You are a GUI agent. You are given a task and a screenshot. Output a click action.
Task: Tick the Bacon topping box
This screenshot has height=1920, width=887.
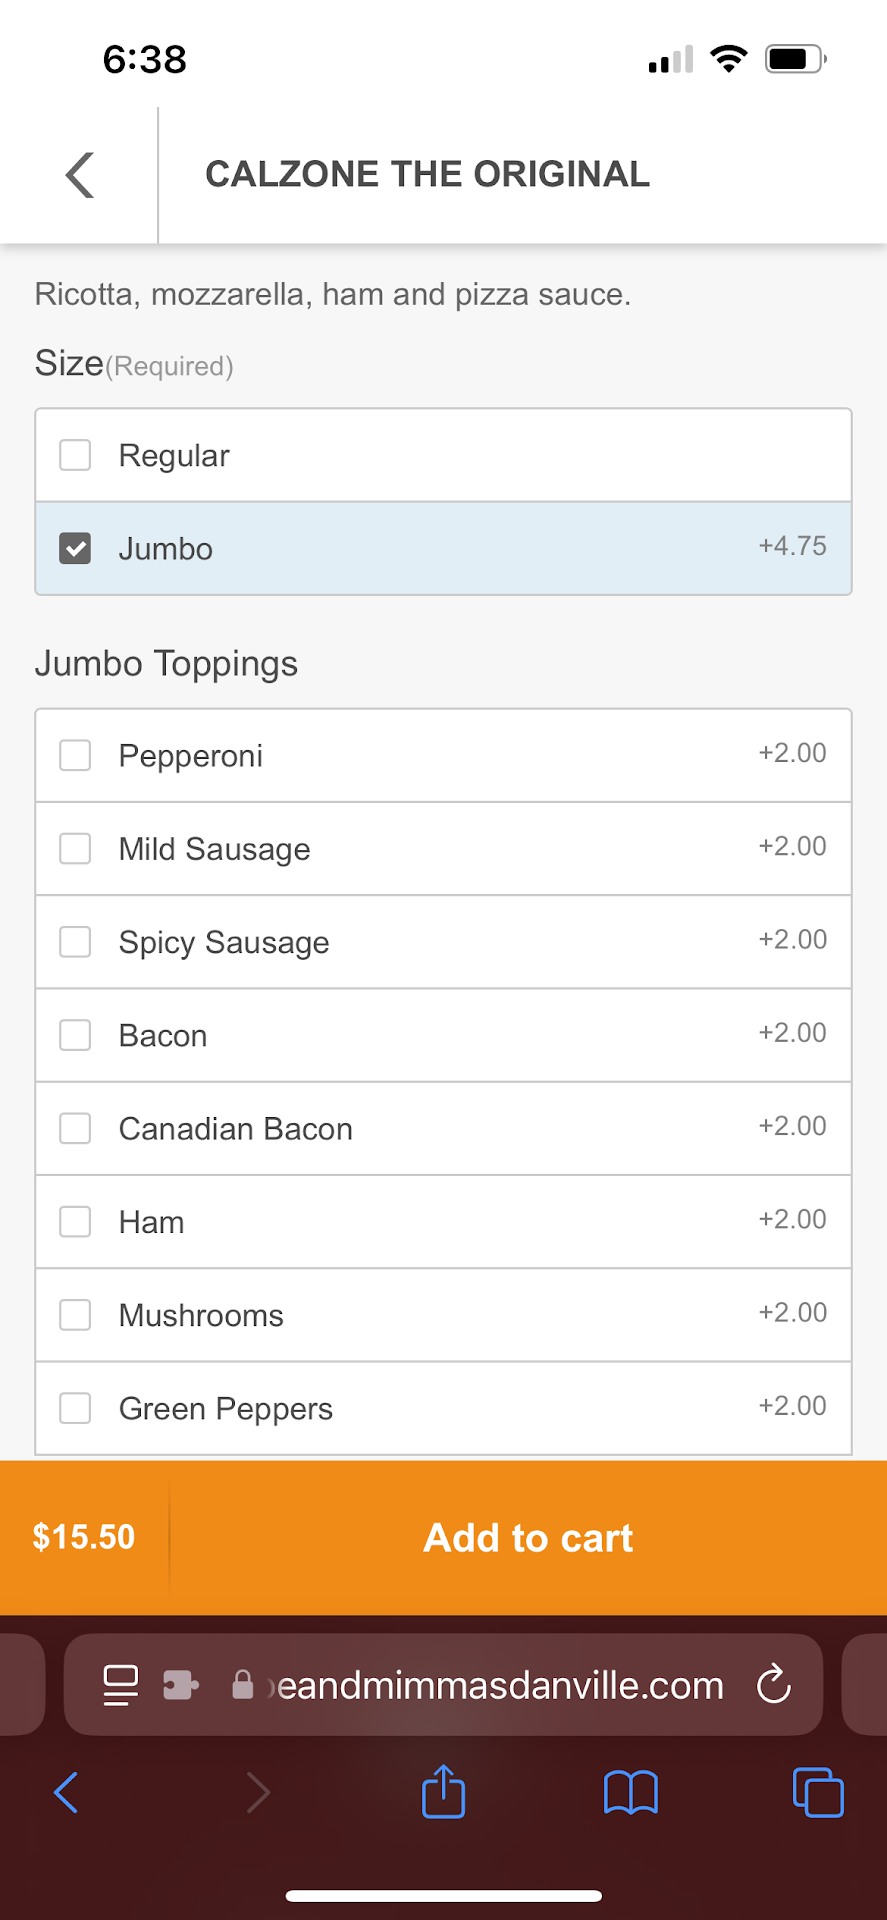[x=75, y=1035]
